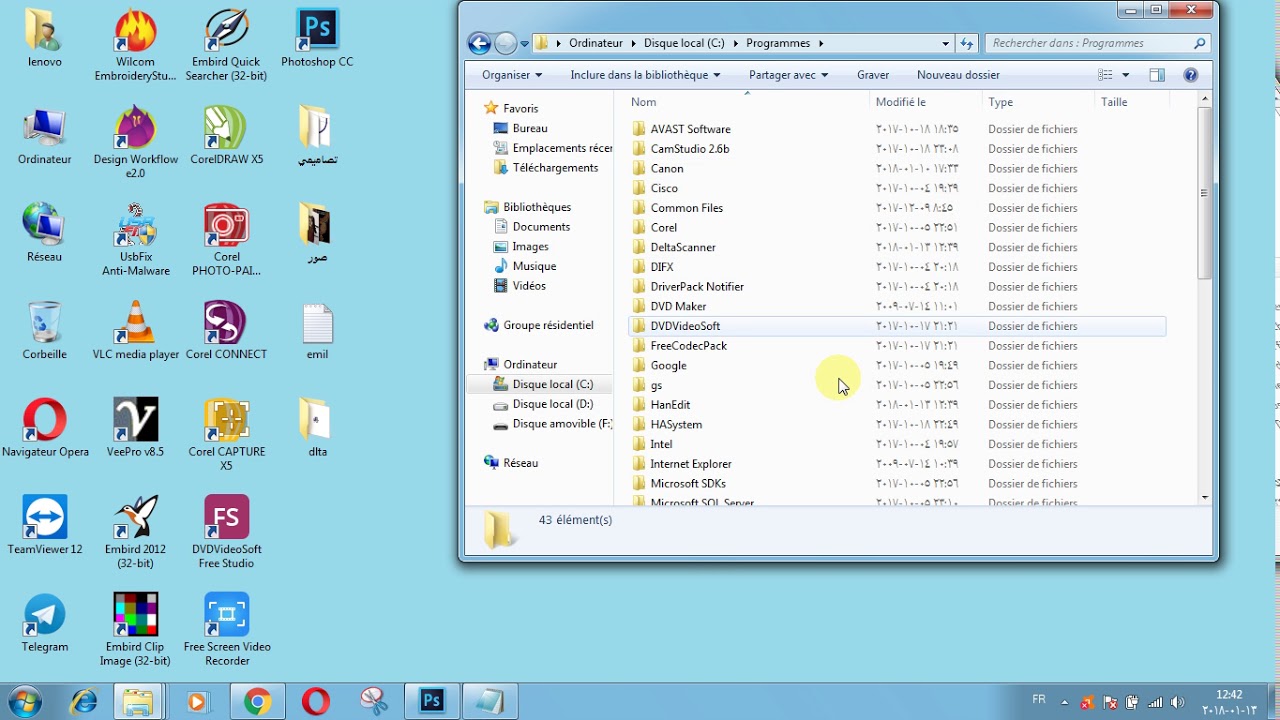Show hidden tray icons arrow
Screen dimensions: 1280x720
1065,702
